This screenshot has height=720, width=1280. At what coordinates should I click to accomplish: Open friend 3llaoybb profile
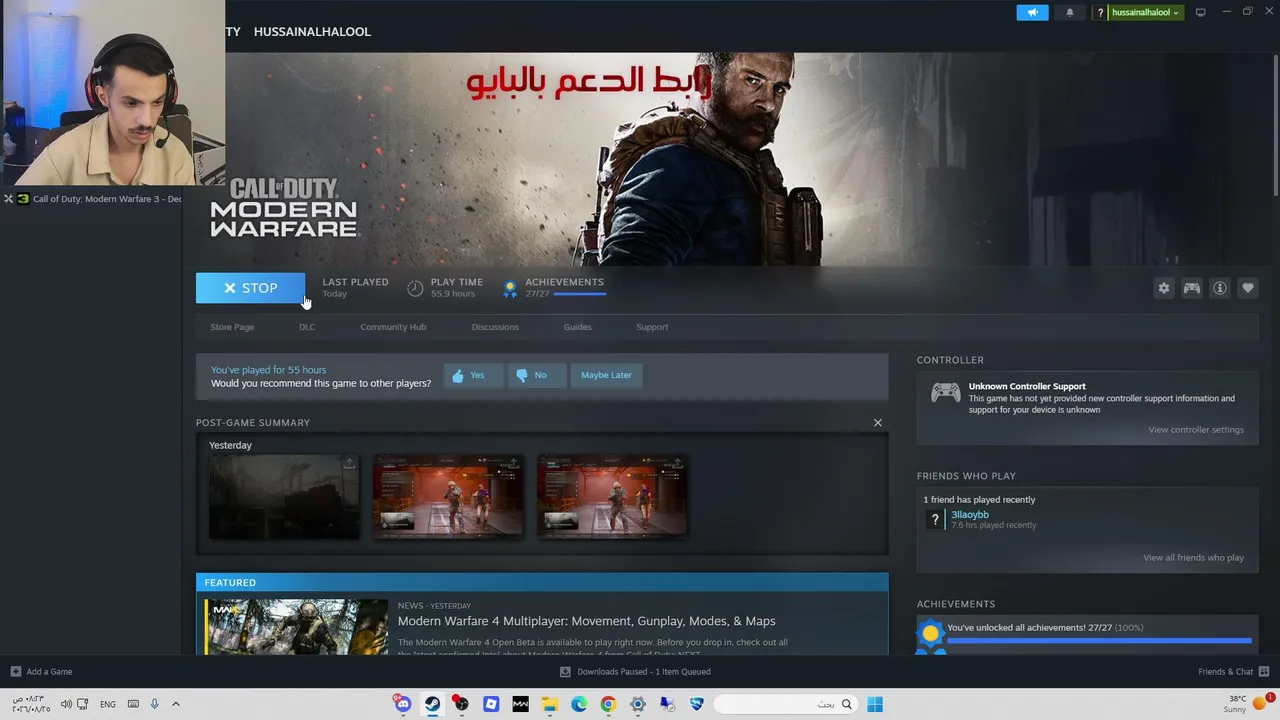click(970, 515)
